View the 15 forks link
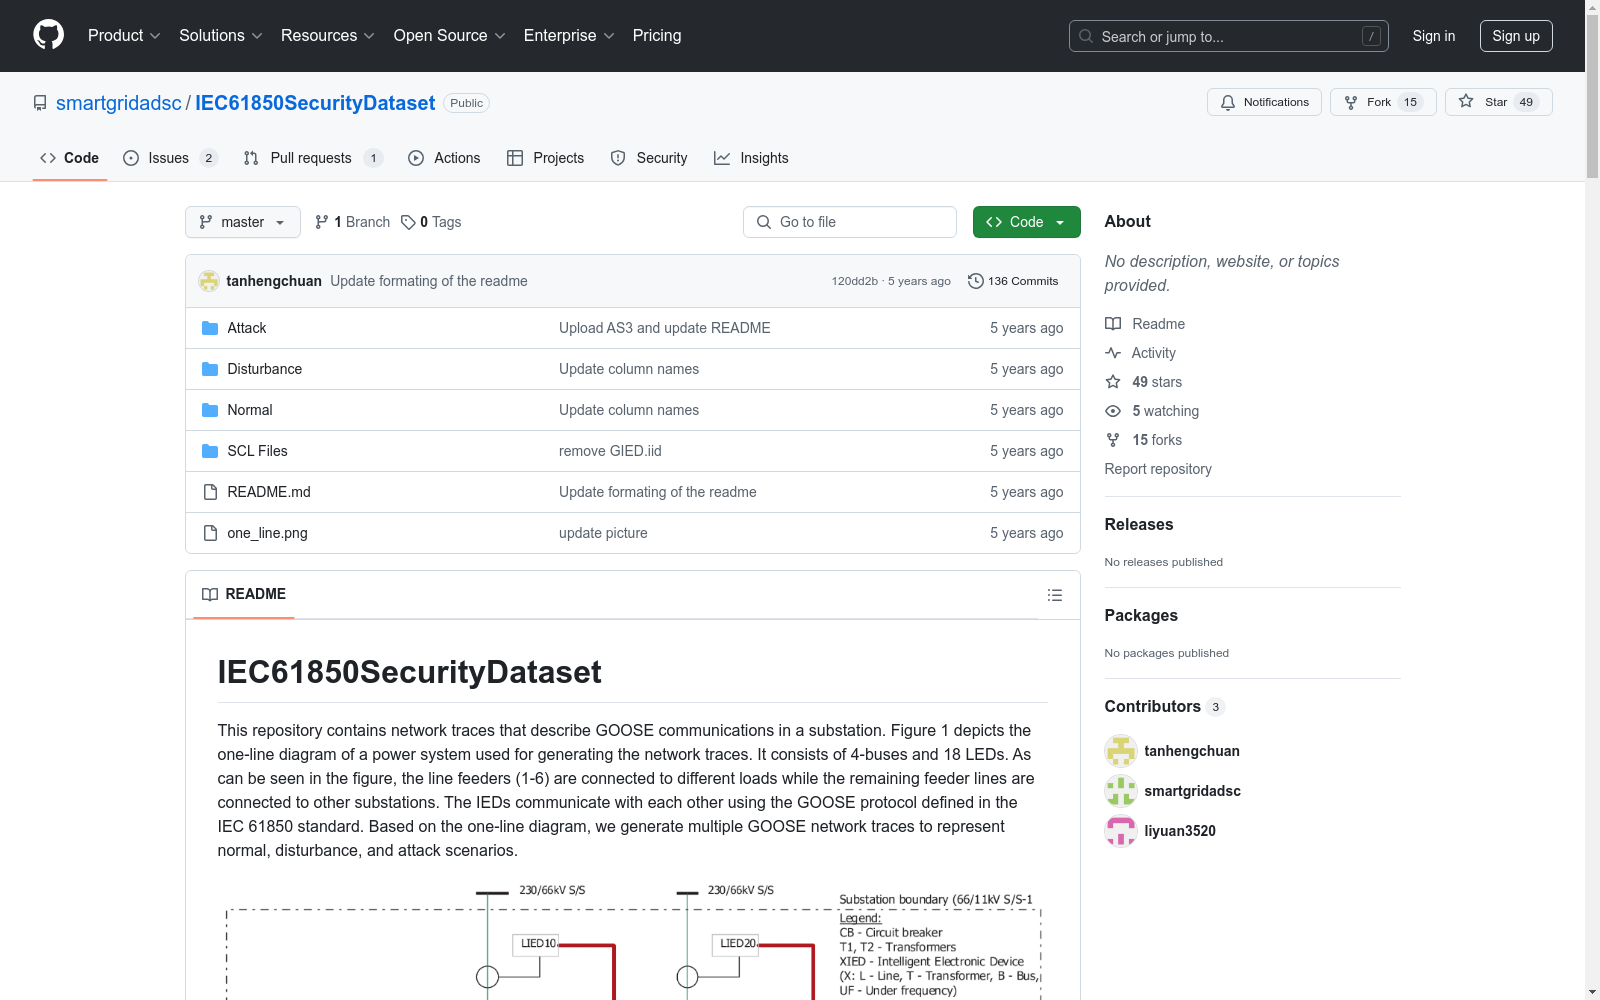This screenshot has width=1600, height=1000. coord(1143,440)
